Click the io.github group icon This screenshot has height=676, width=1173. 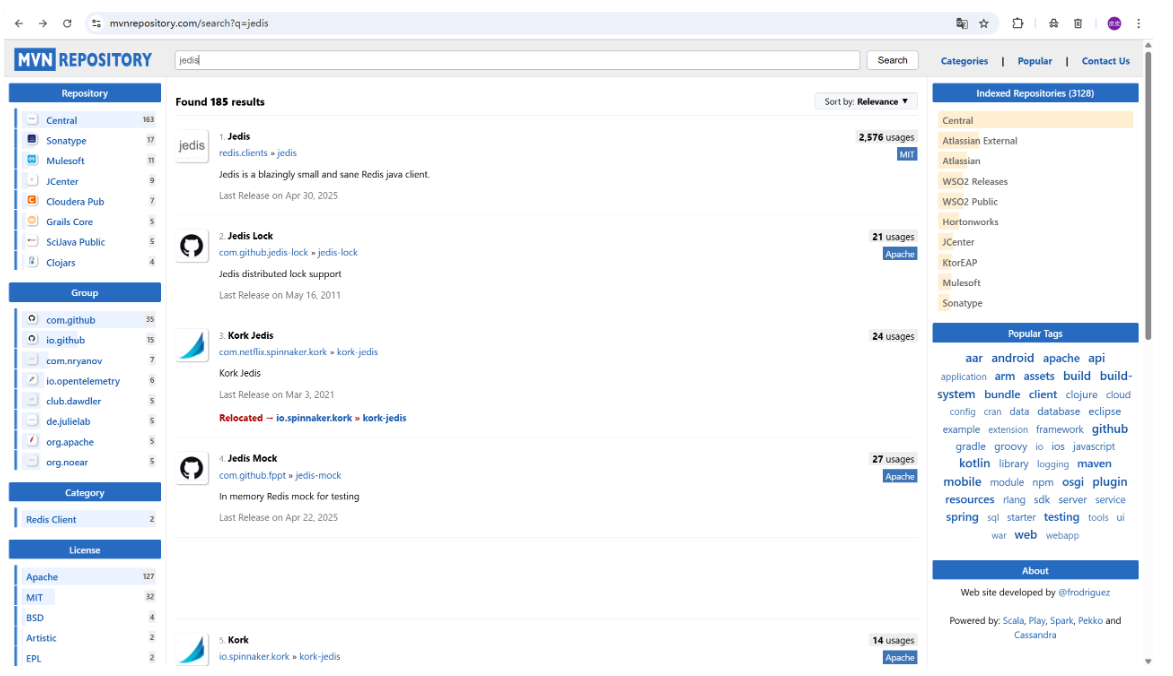point(32,339)
